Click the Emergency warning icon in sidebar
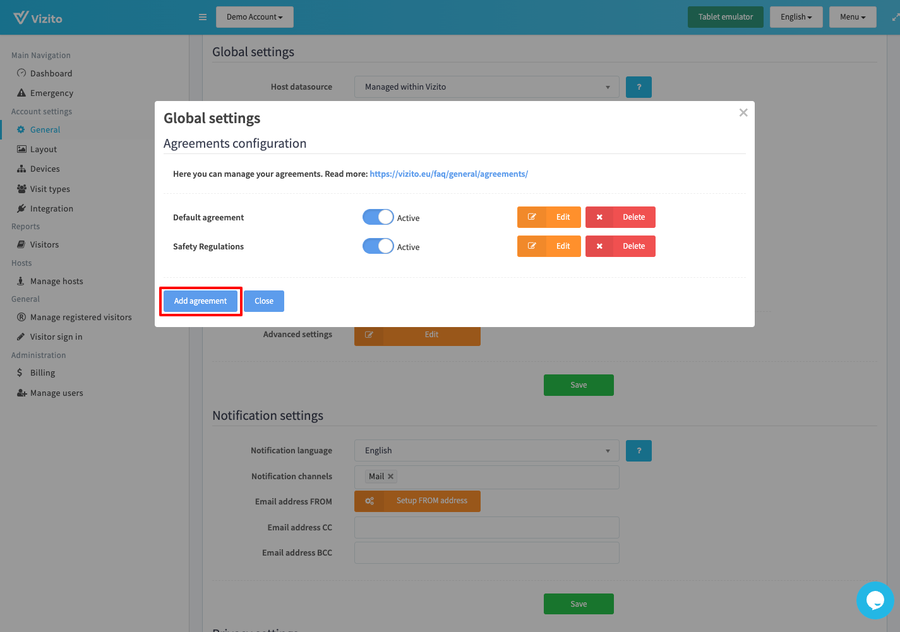Viewport: 900px width, 632px height. pos(22,93)
